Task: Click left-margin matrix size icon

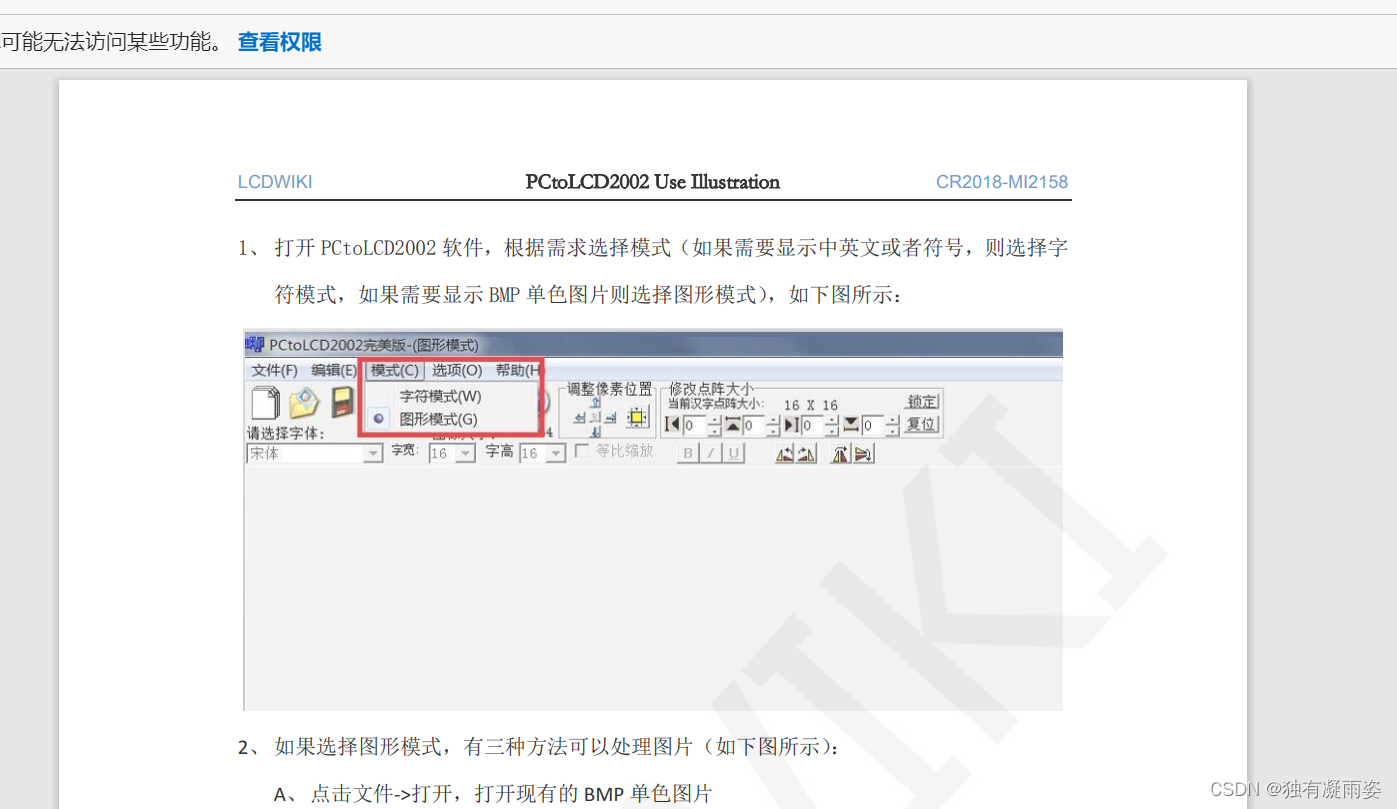Action: coord(672,424)
